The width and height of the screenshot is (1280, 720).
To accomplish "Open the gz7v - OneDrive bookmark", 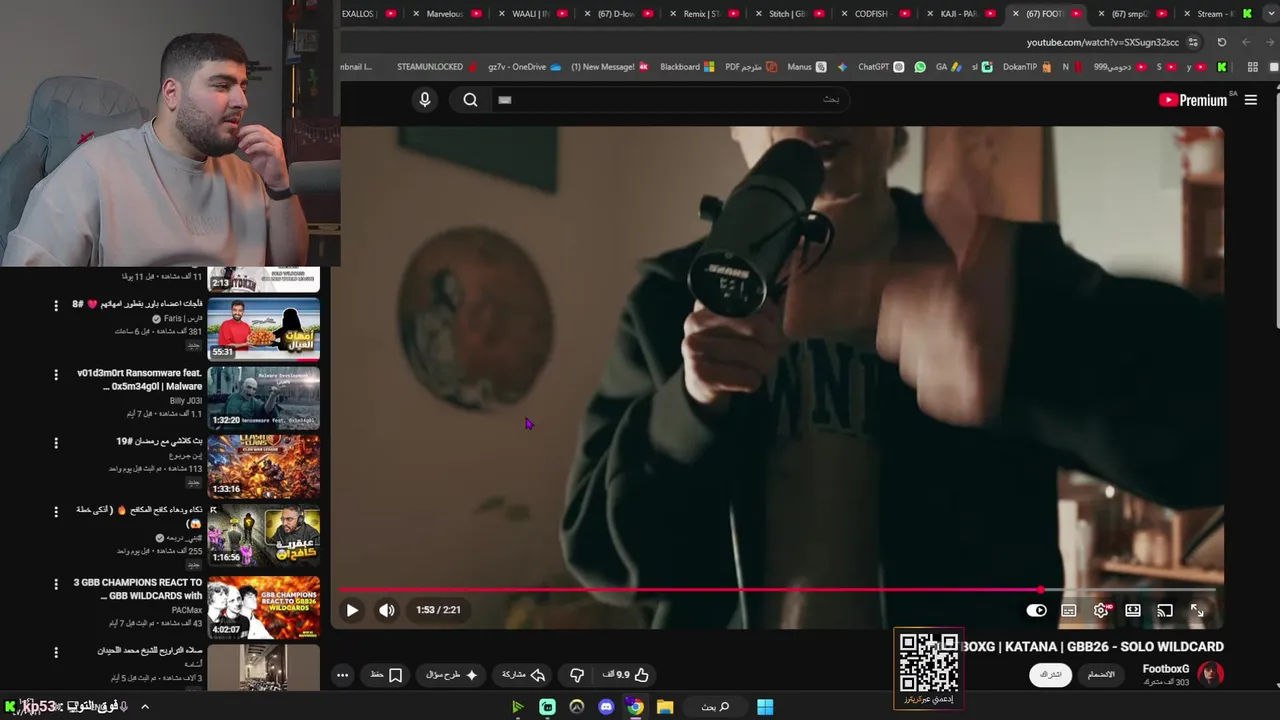I will 525,67.
